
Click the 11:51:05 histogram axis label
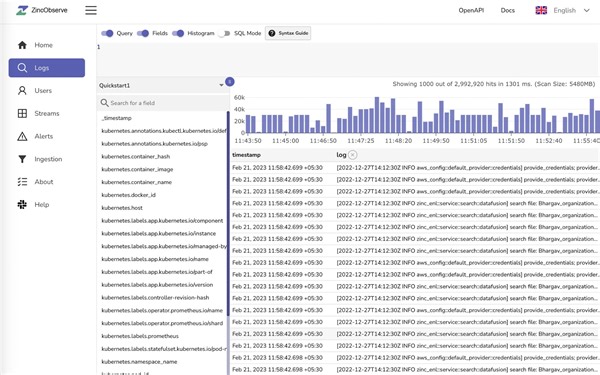[x=474, y=141]
